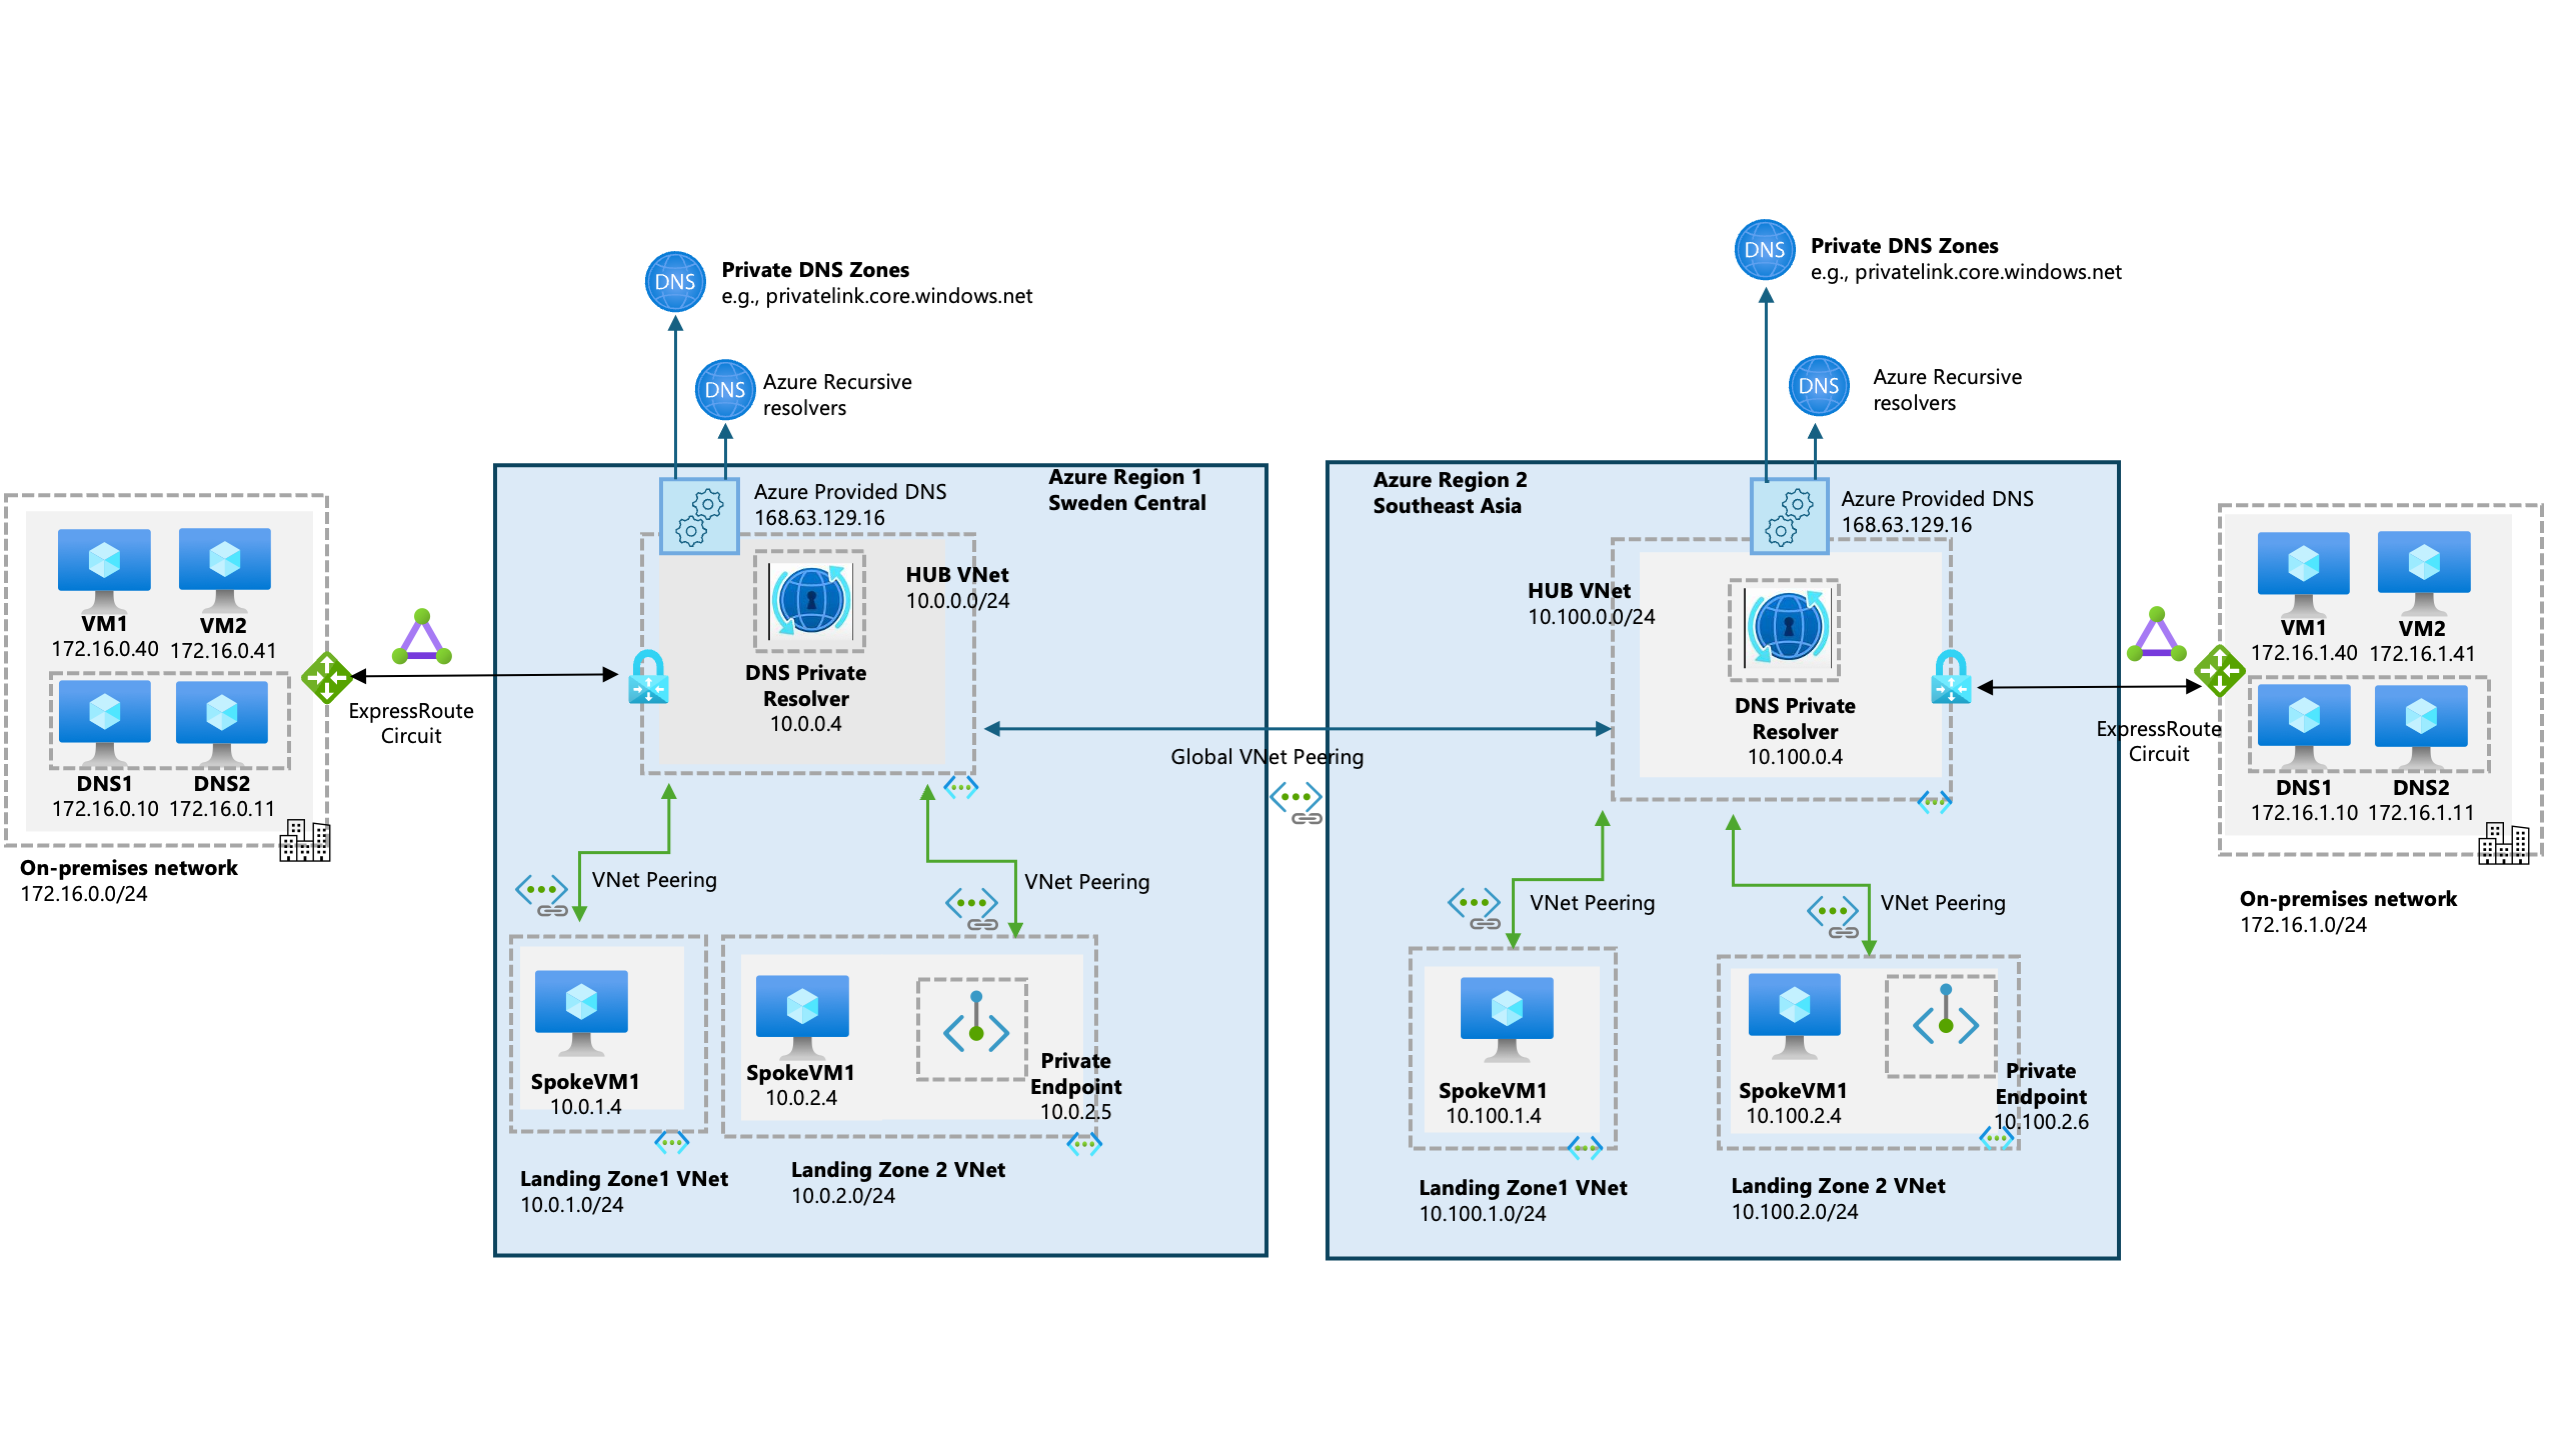Click 'HUB VNet 10.100.0.0/24' text
2574x1448 pixels.
click(1590, 604)
